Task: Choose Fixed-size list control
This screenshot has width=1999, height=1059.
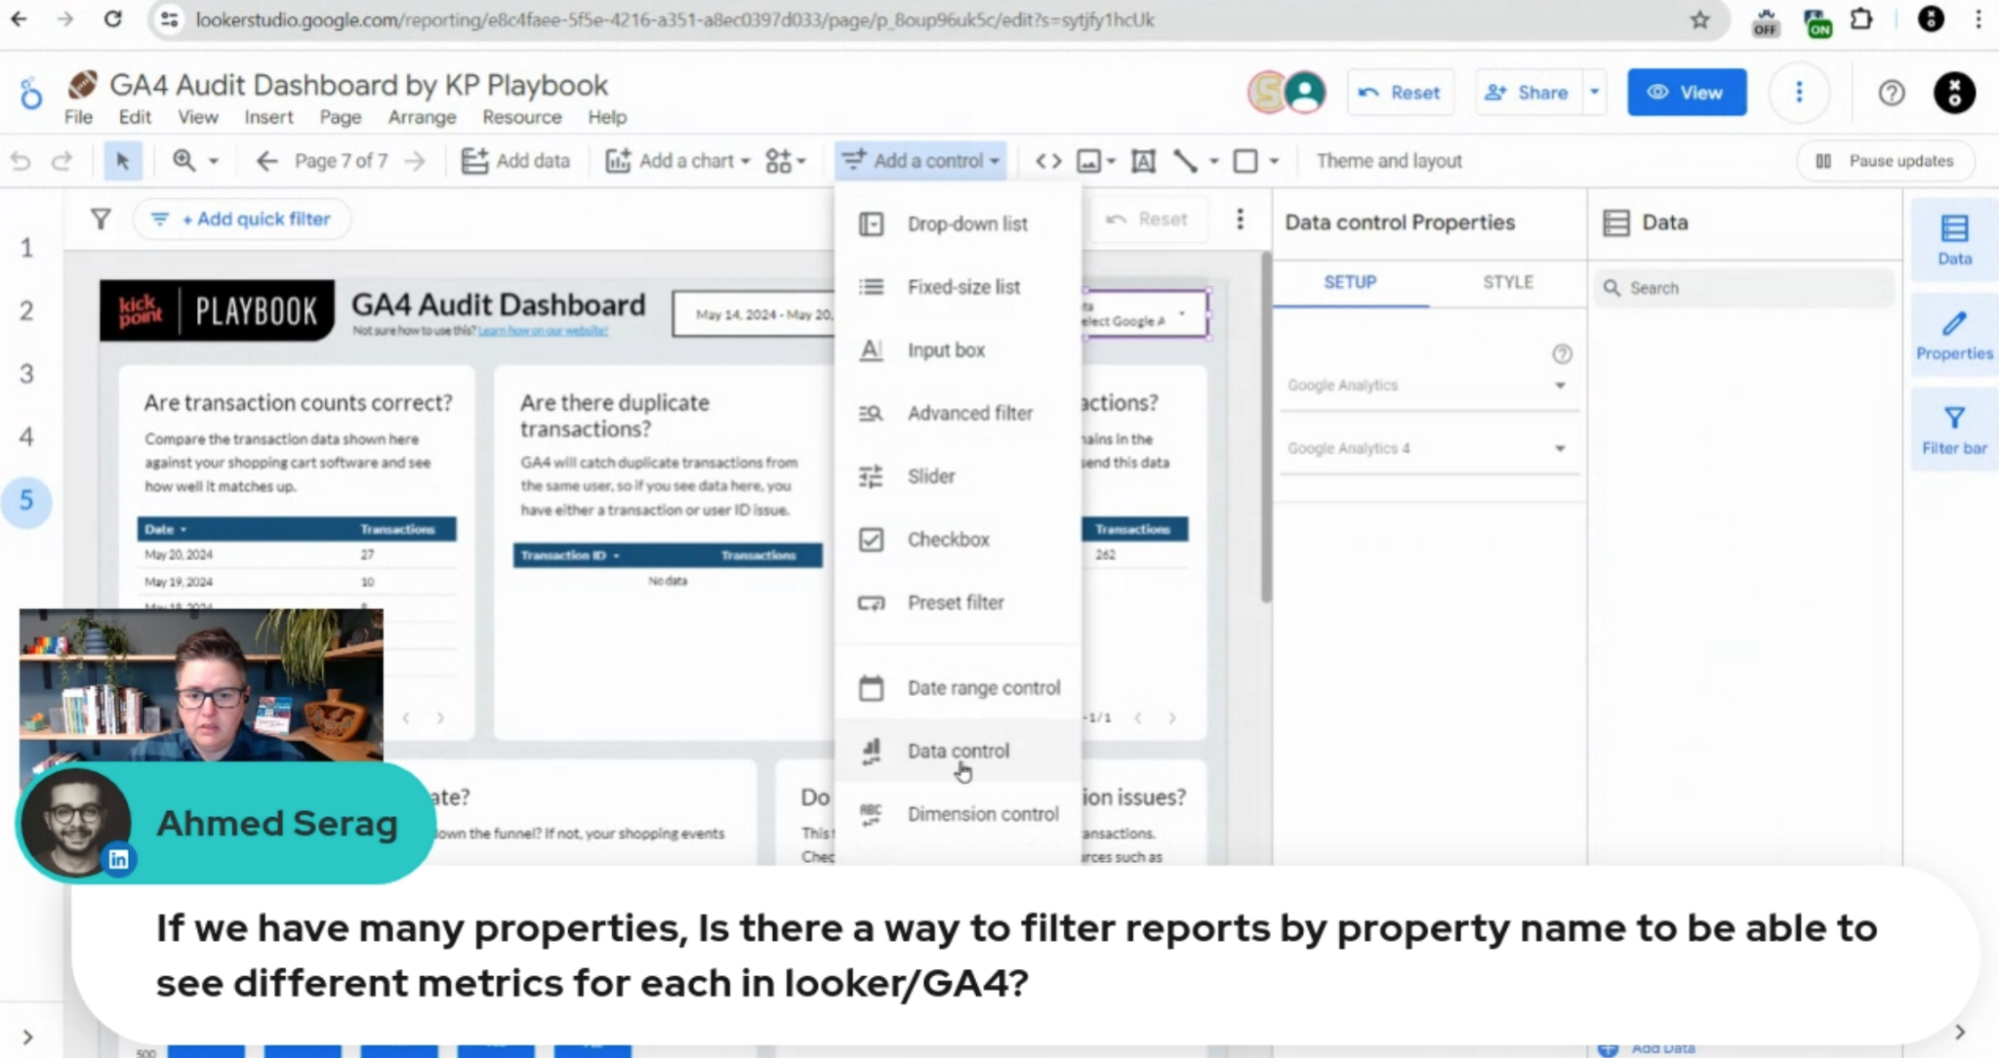Action: 958,287
